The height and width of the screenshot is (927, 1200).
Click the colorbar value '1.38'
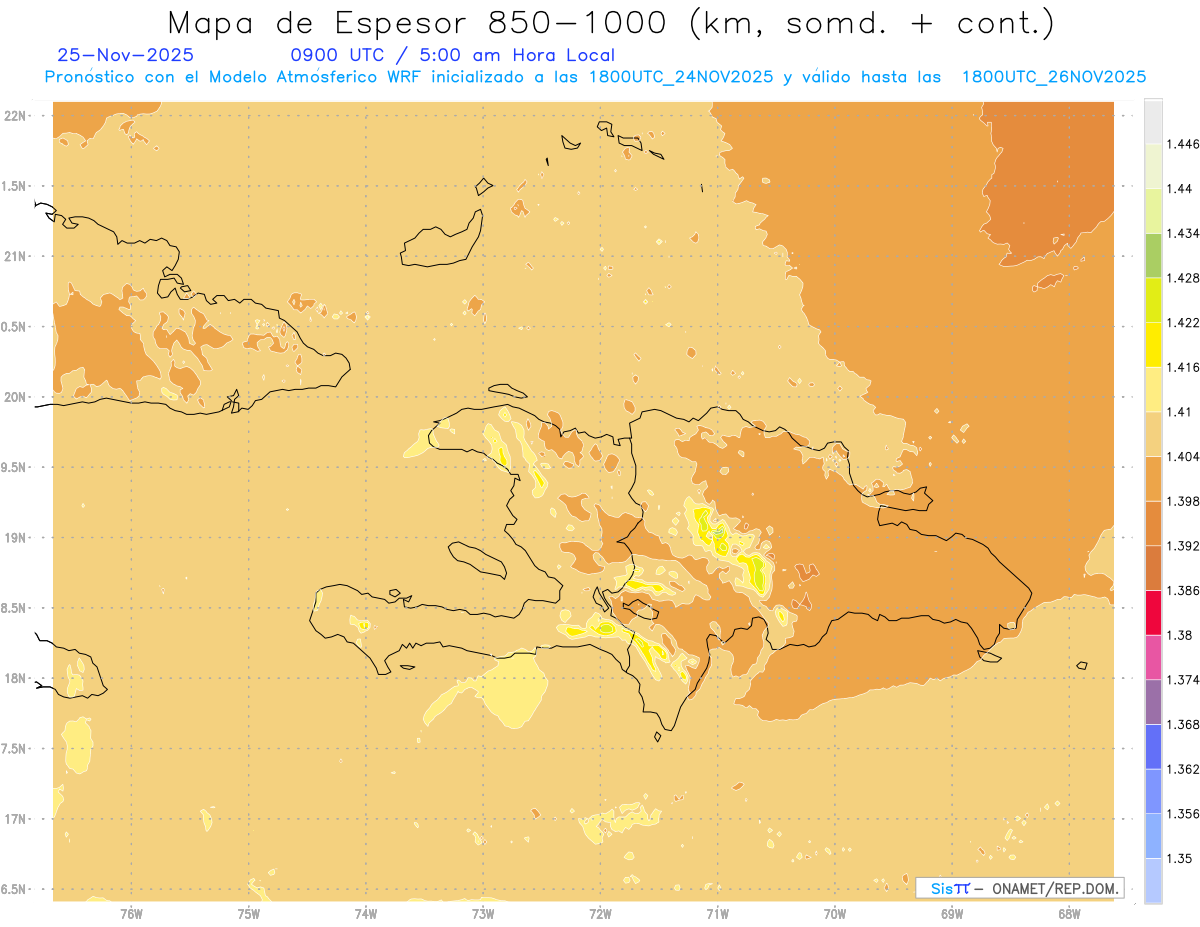(1180, 635)
